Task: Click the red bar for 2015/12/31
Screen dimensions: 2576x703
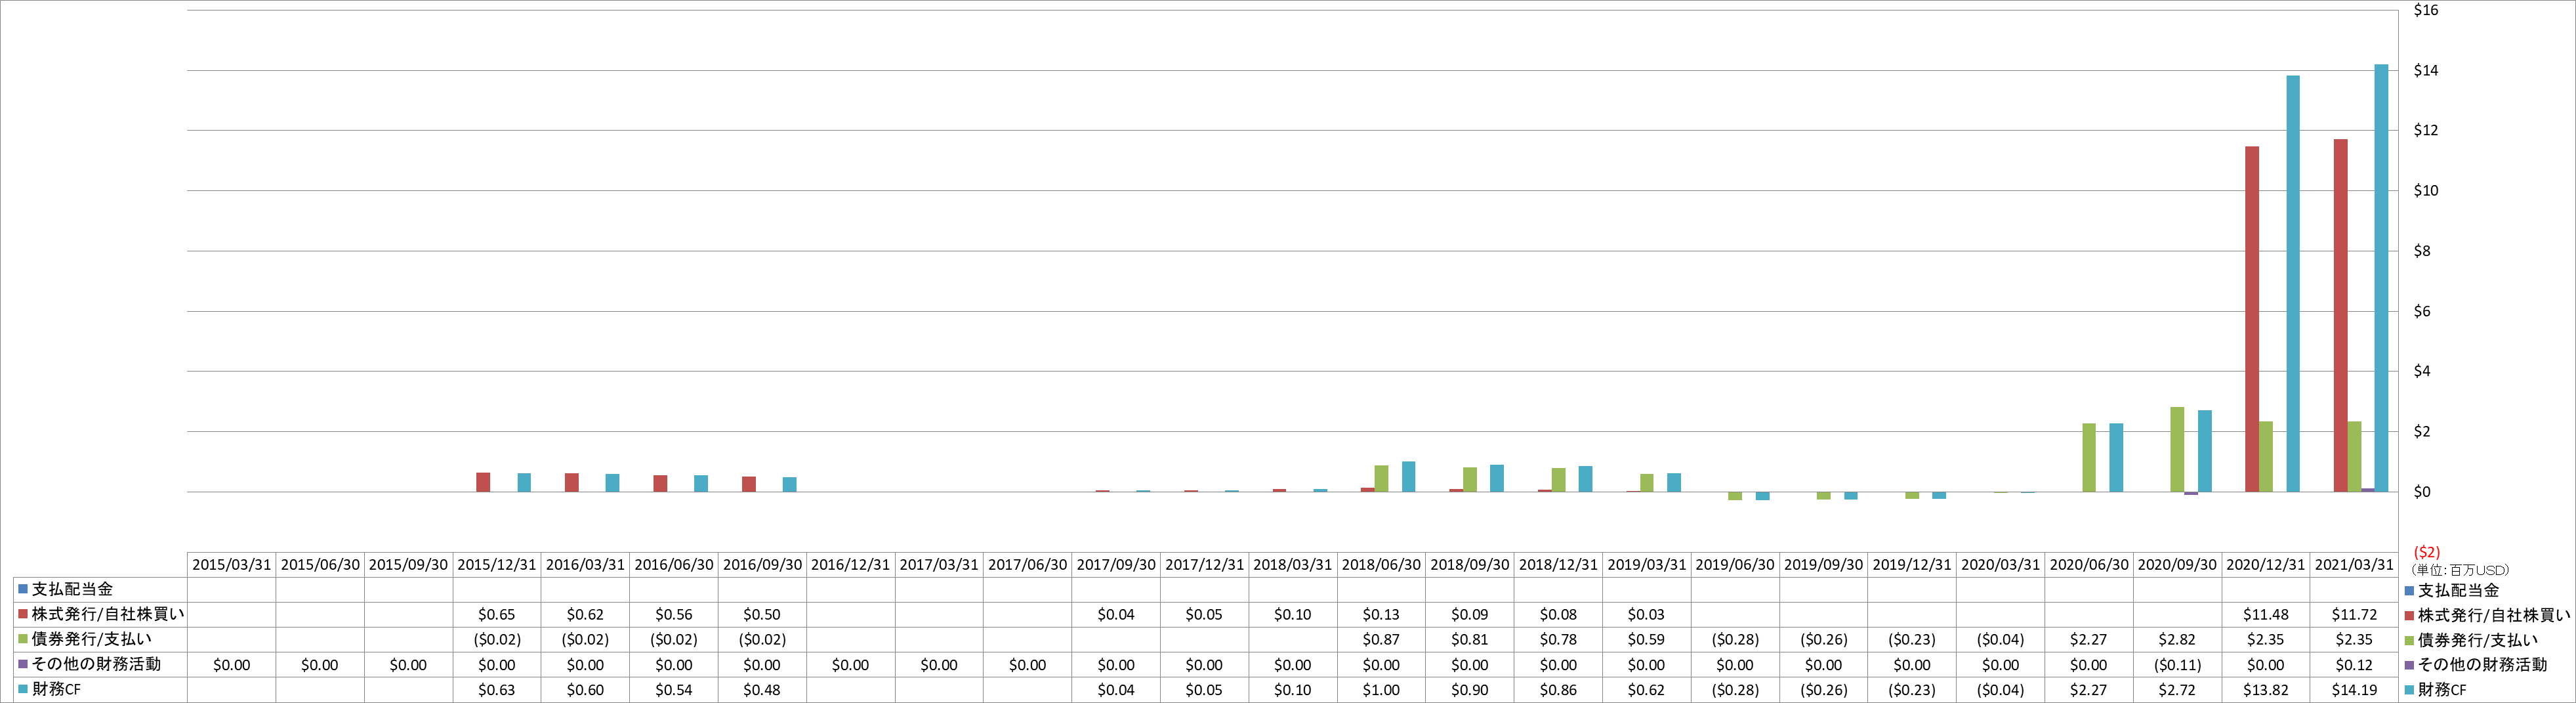Action: click(x=483, y=482)
